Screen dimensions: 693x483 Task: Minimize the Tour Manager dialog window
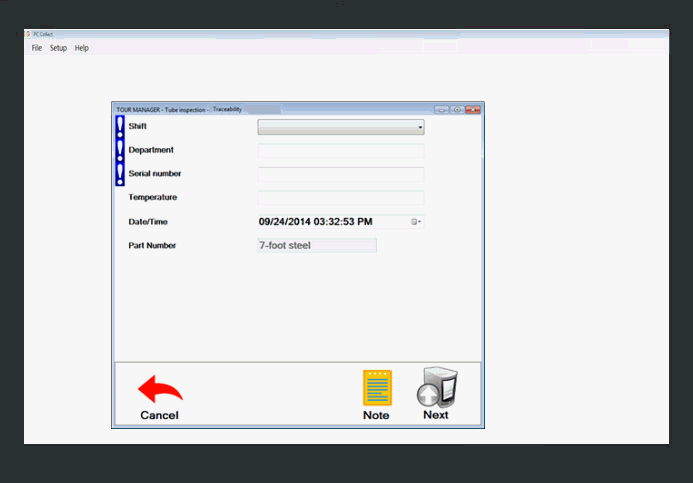(441, 109)
